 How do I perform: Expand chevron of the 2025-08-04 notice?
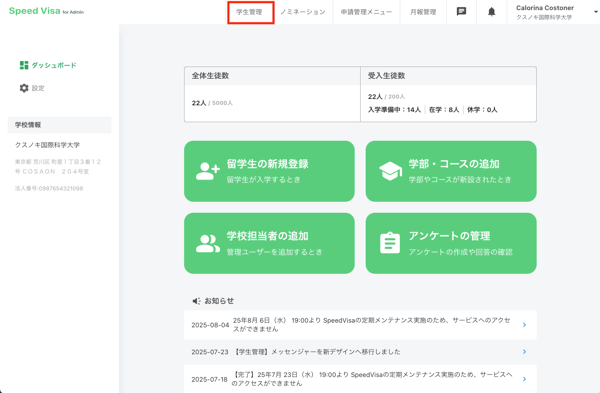524,325
